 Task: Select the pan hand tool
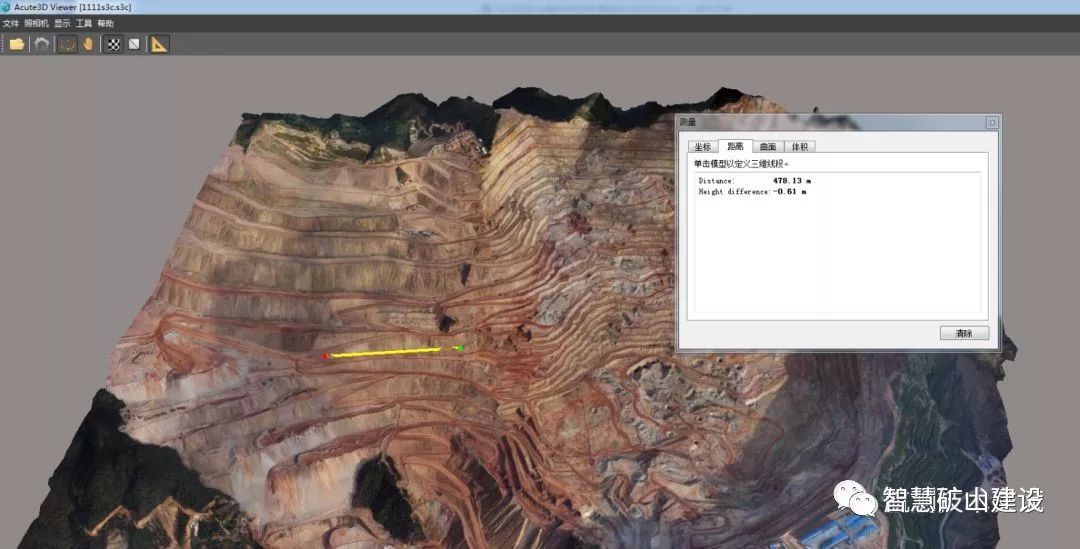[89, 44]
